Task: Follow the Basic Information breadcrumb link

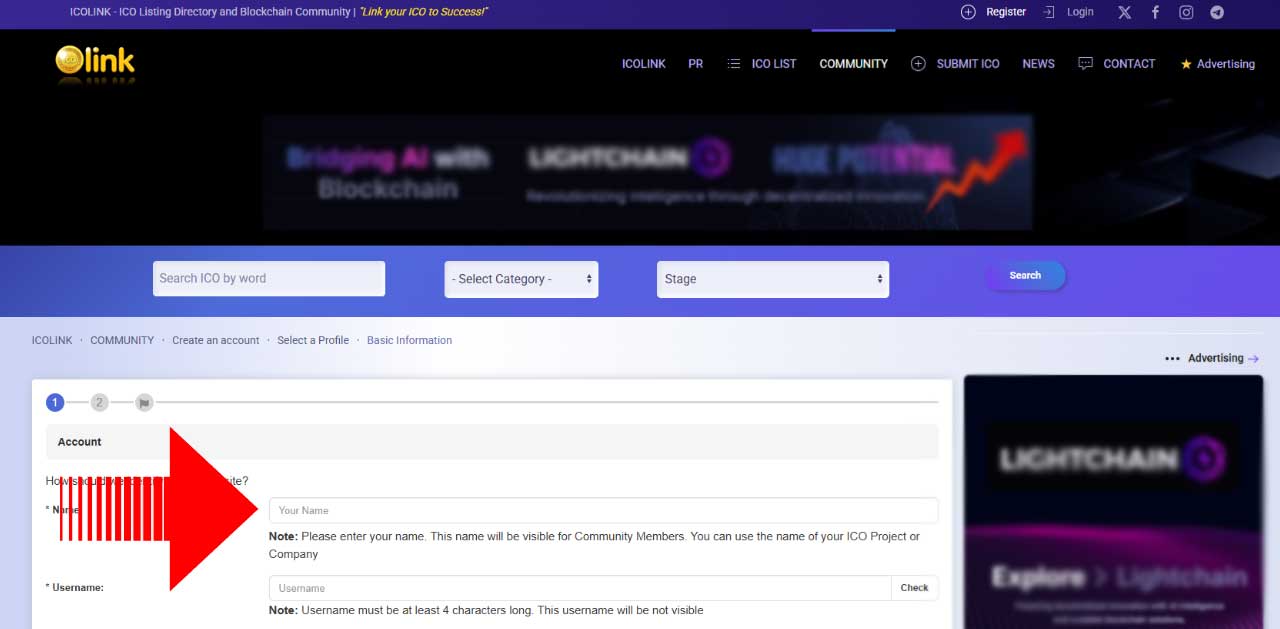Action: coord(409,340)
